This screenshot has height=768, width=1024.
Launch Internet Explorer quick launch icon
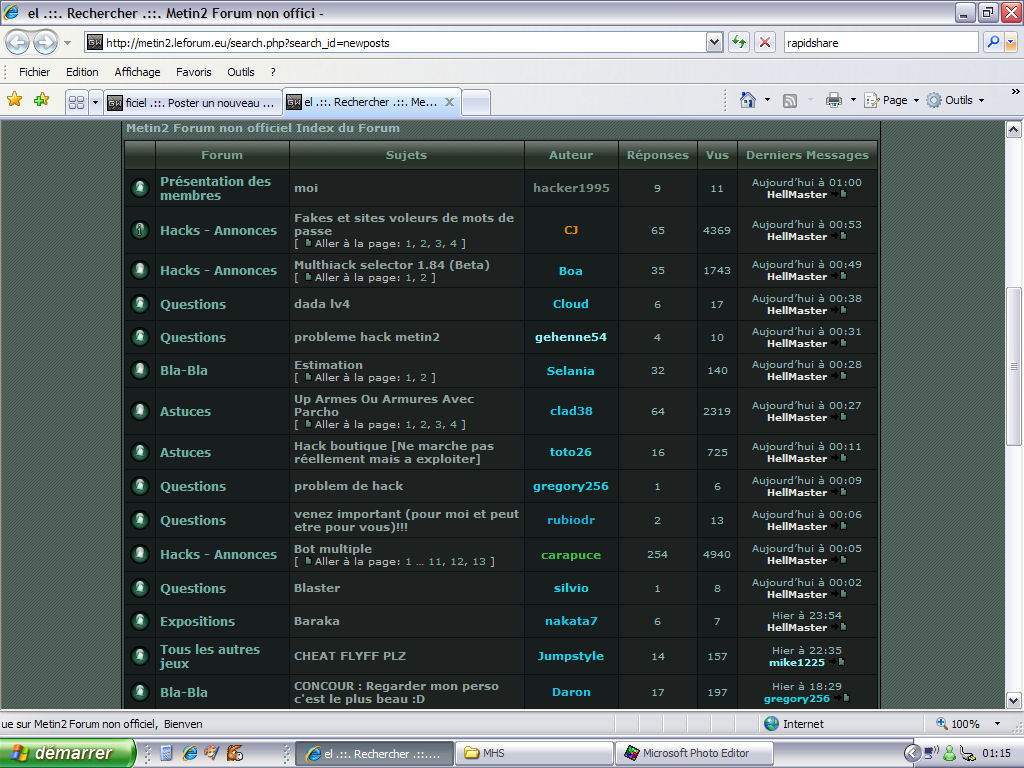click(189, 753)
